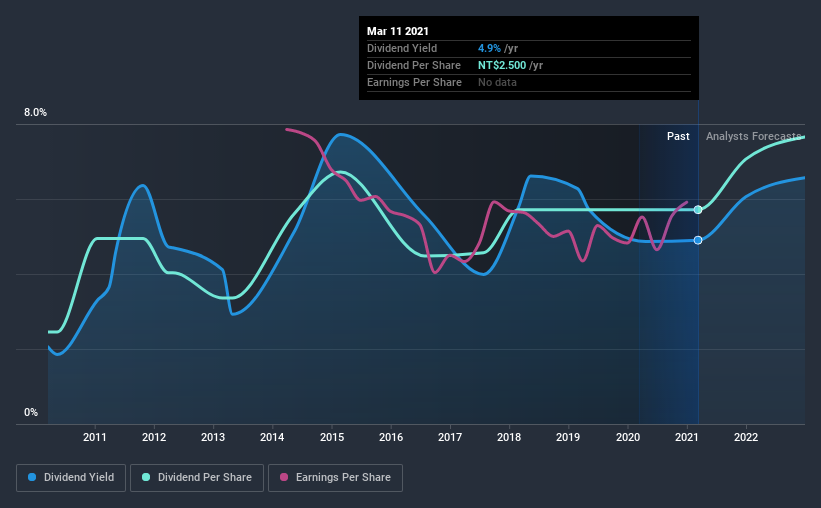Click the 2013 x-axis label
The width and height of the screenshot is (821, 508).
click(x=213, y=437)
